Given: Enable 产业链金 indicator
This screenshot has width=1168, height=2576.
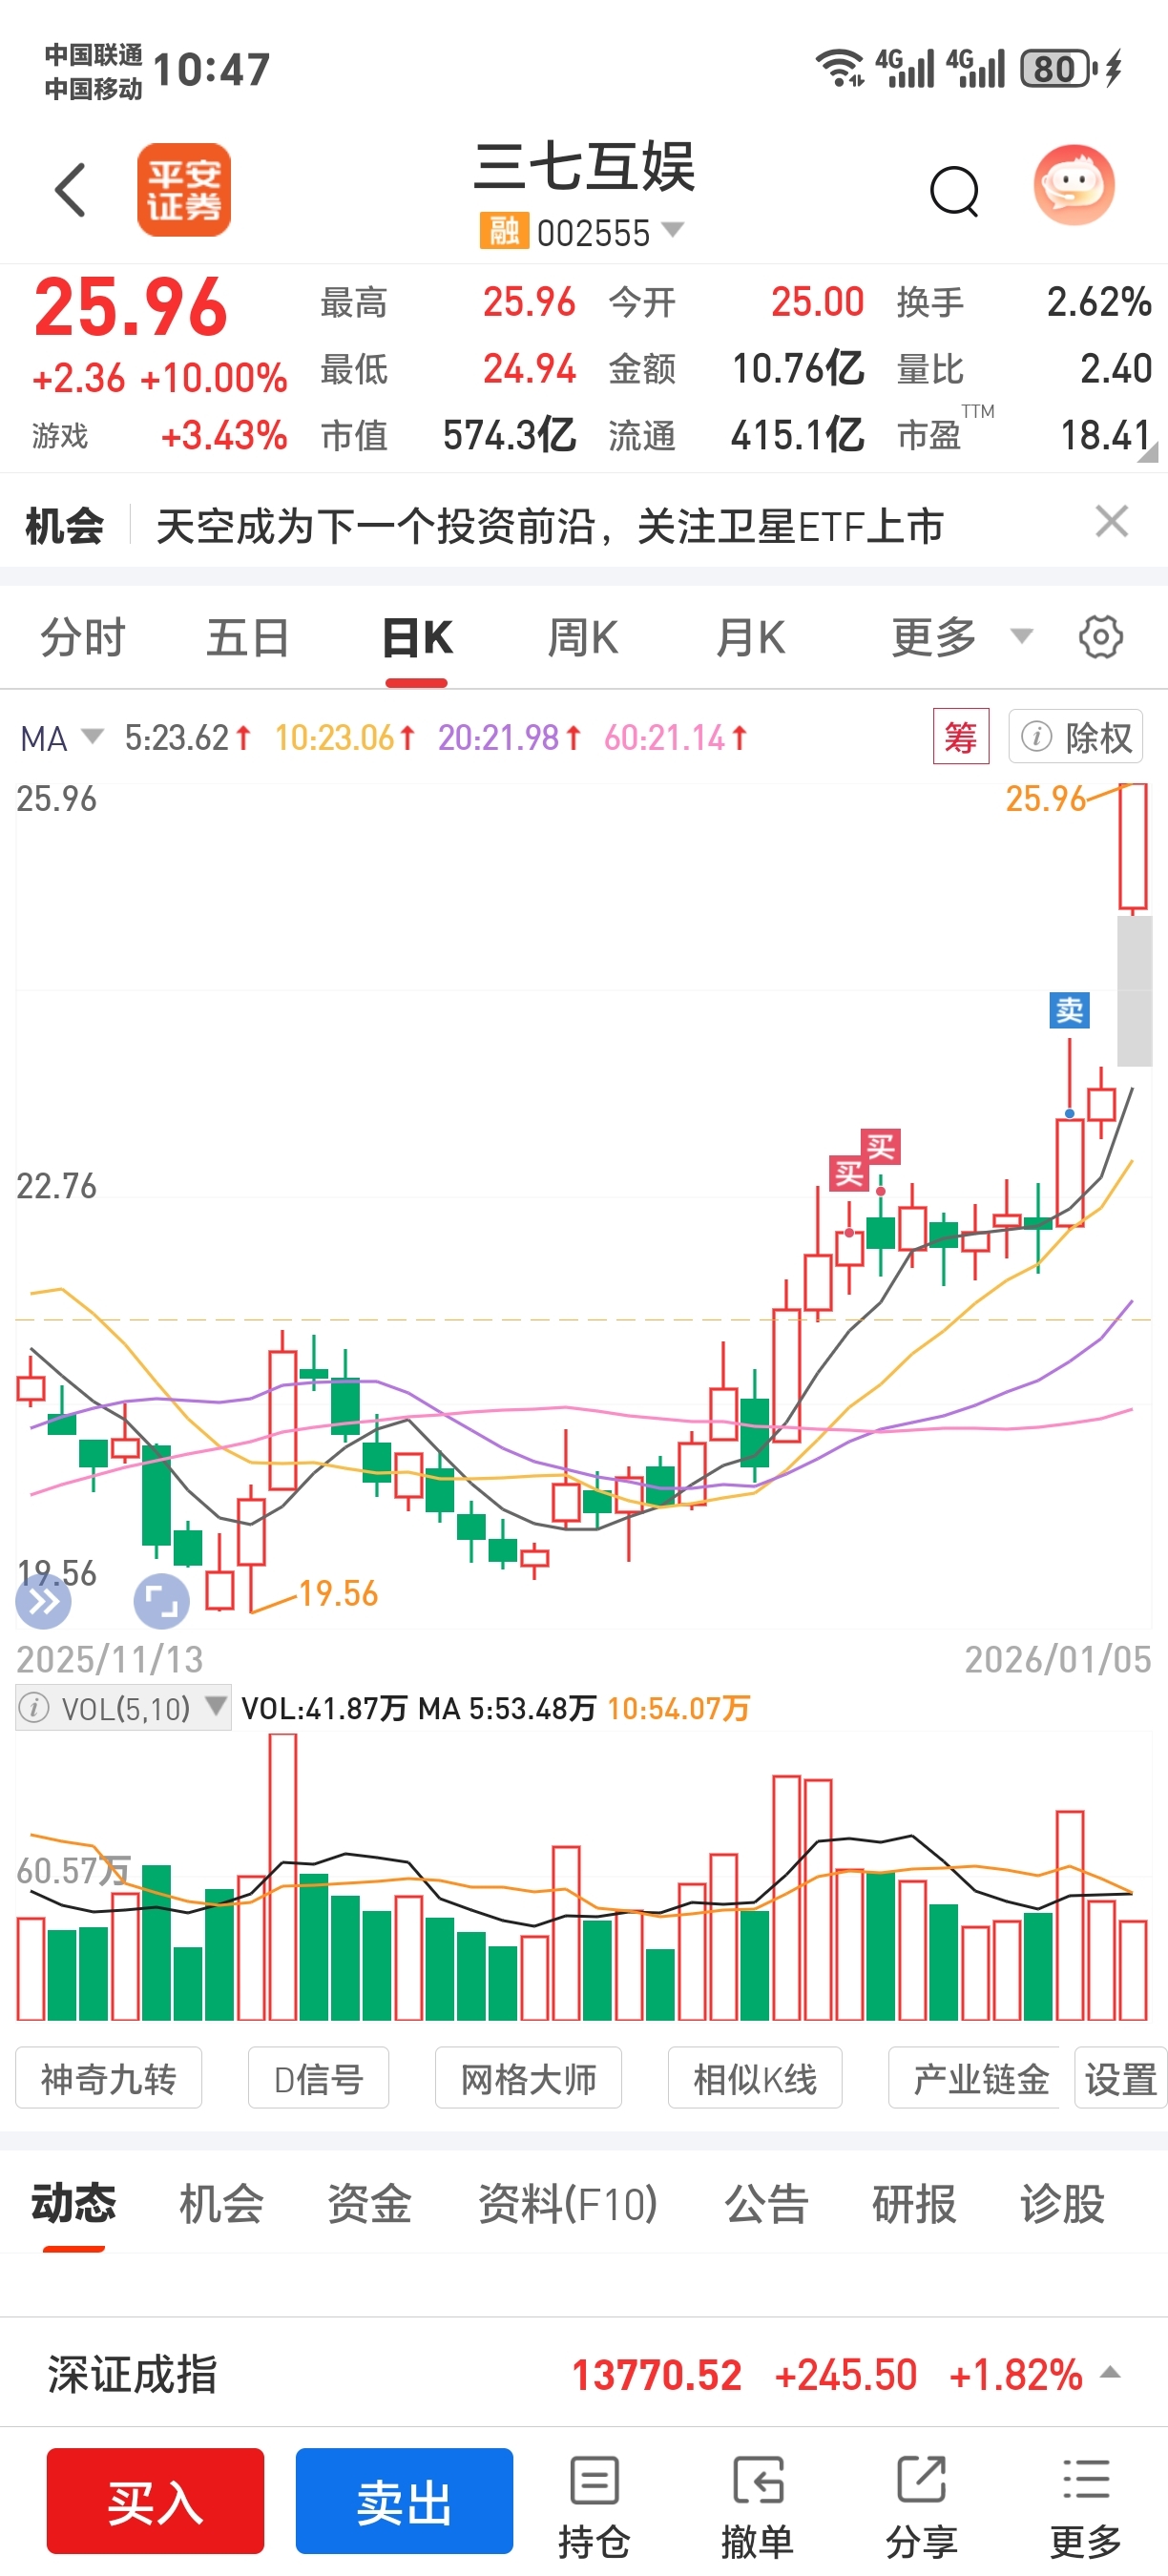Looking at the screenshot, I should click(x=975, y=2079).
